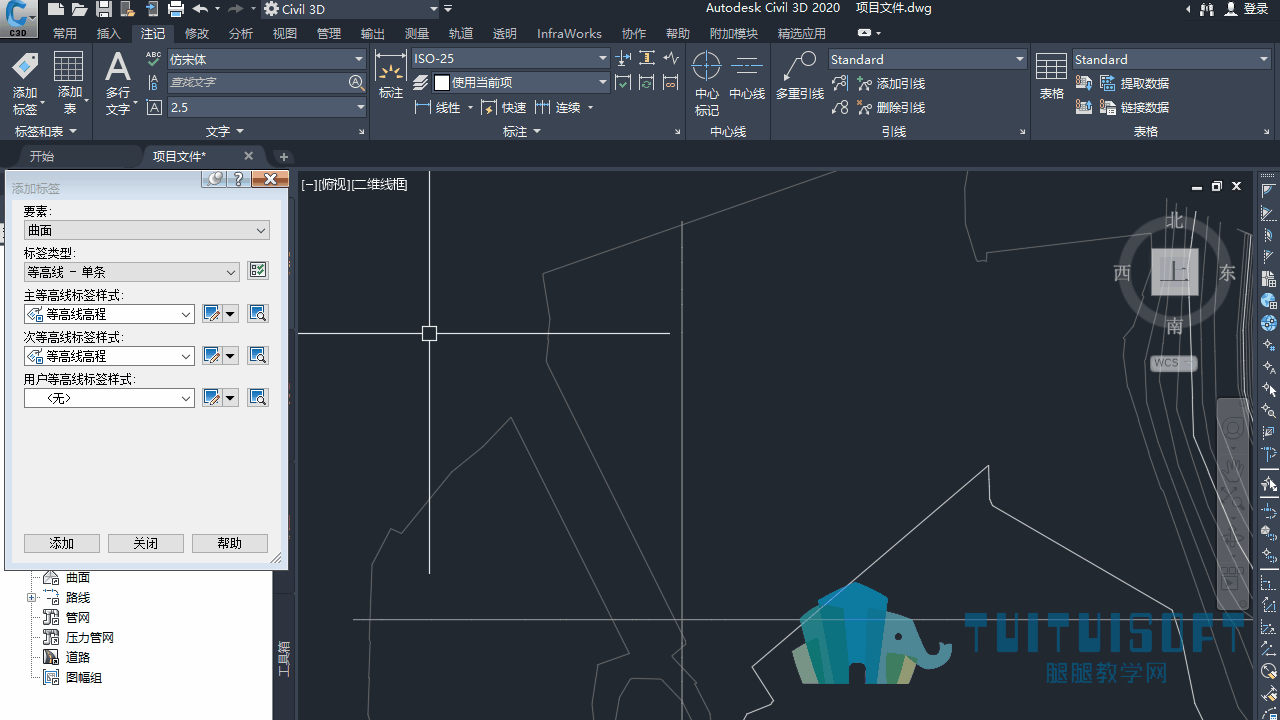
Task: Click the Add Leader (添加引线) button
Action: pyautogui.click(x=892, y=84)
